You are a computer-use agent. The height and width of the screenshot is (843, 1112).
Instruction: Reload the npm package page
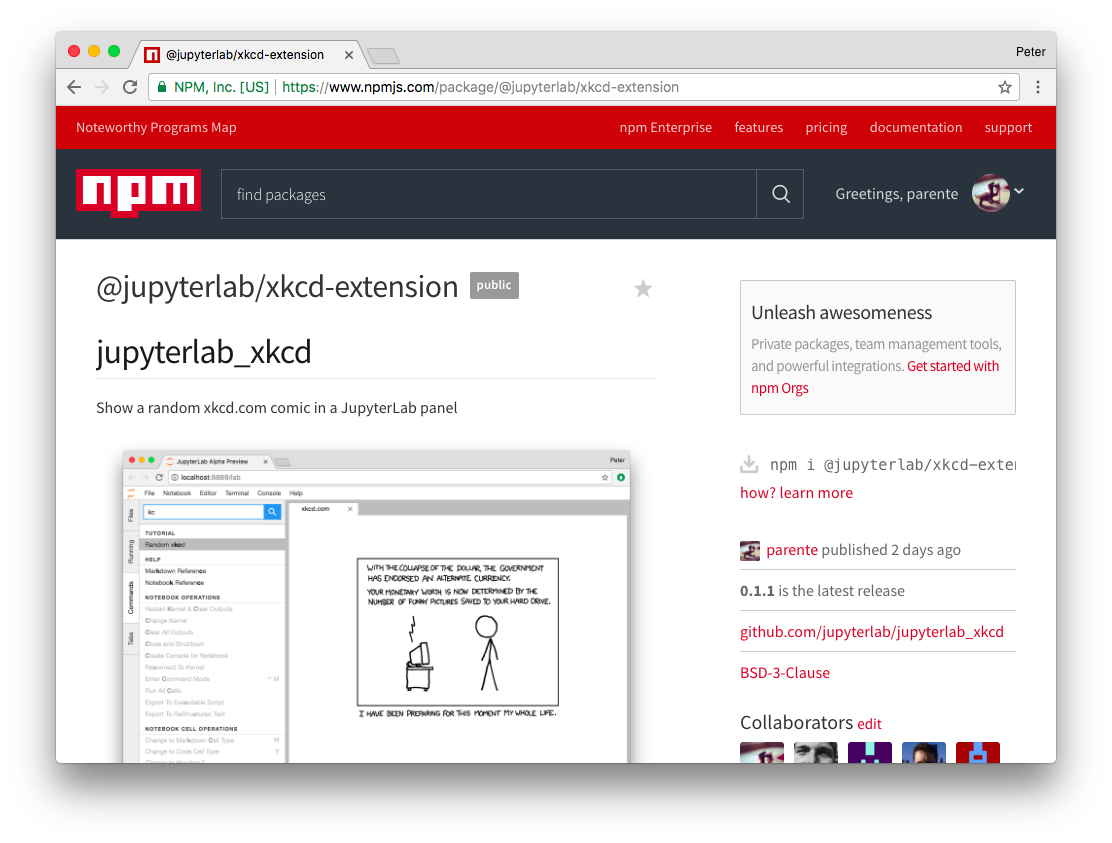(x=130, y=87)
